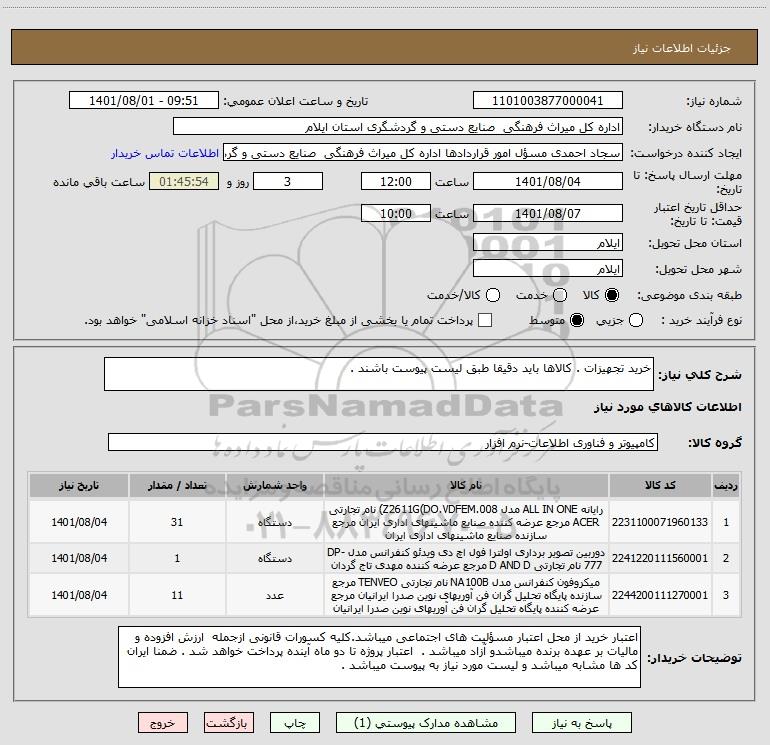Select the خدمت radio button
Viewport: 770px width, 745px height.
point(560,295)
